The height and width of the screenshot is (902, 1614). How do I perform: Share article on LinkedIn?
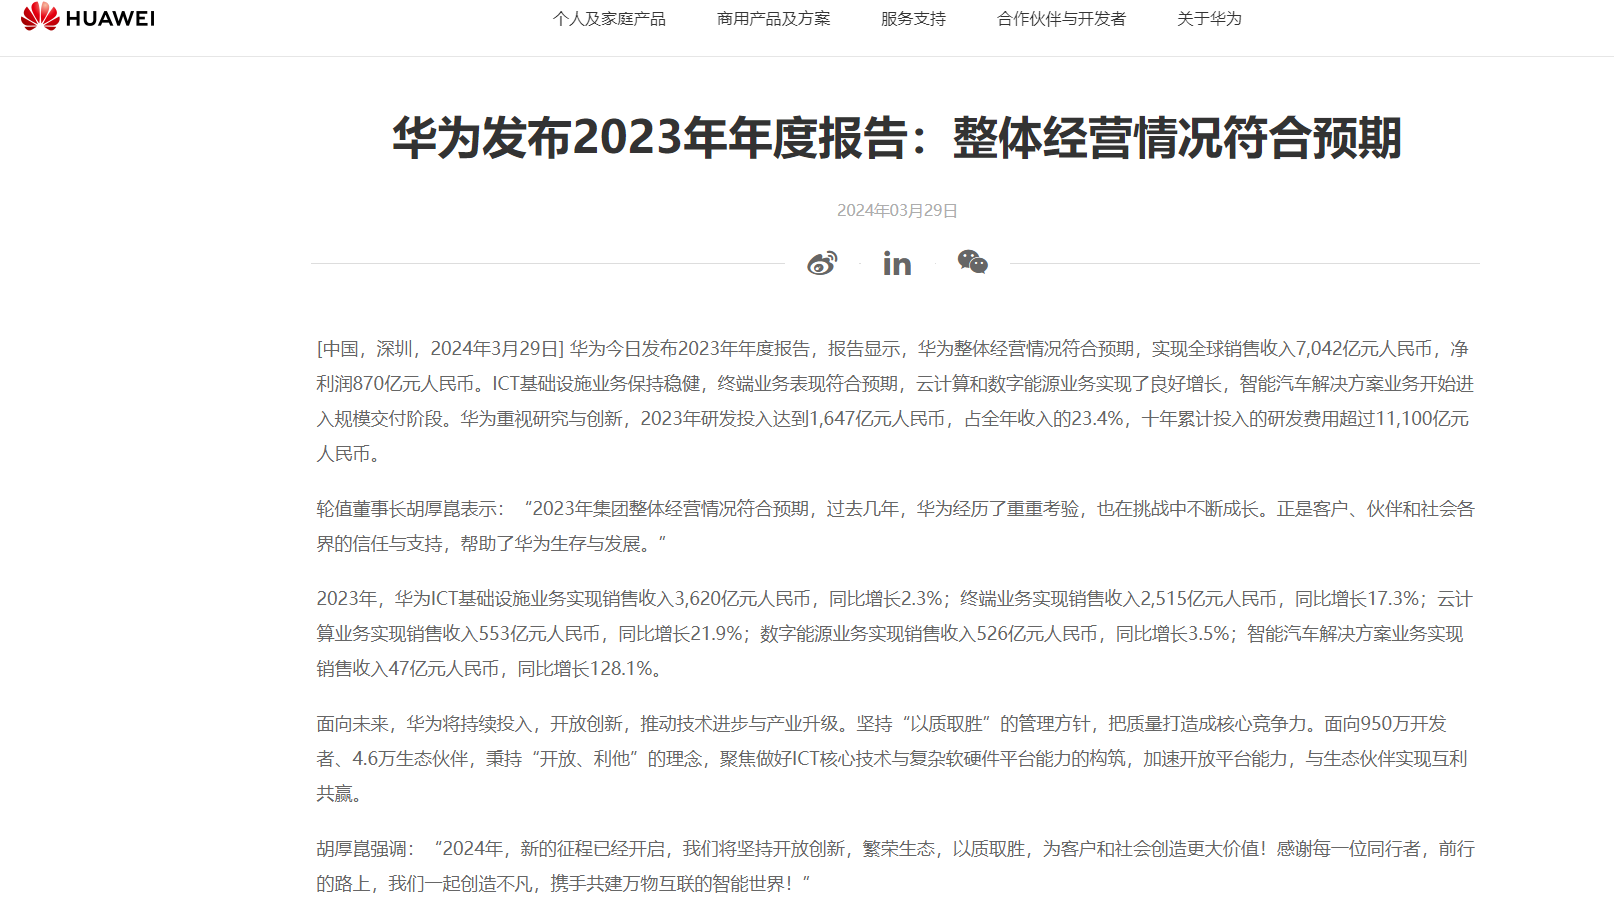[897, 264]
